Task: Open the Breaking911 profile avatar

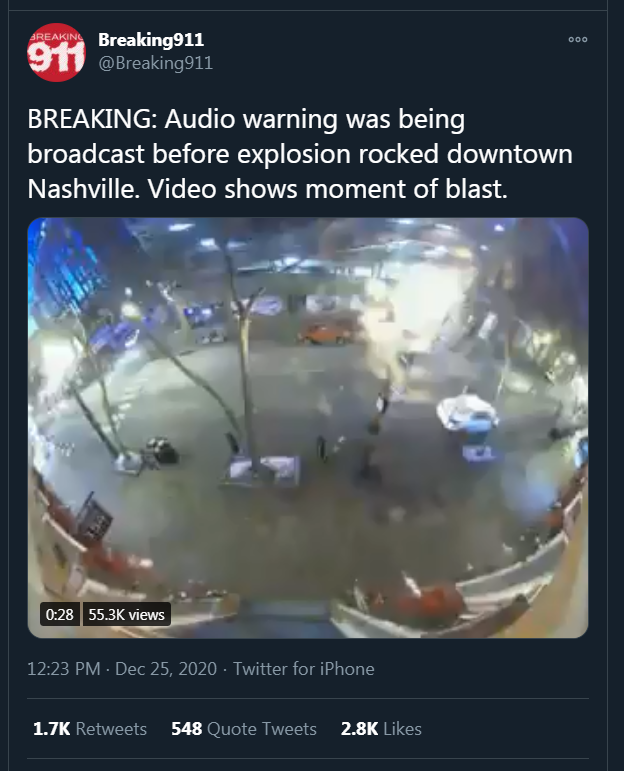Action: 56,52
